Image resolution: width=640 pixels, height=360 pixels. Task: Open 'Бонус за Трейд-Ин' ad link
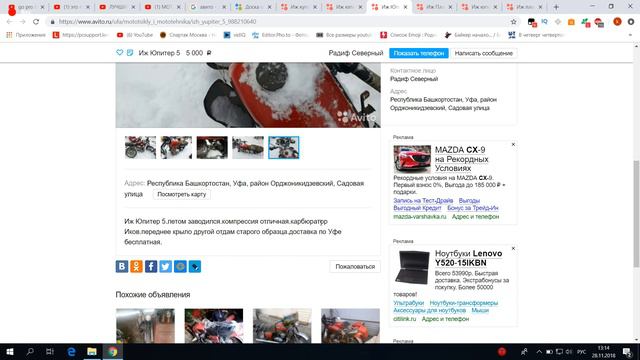pyautogui.click(x=473, y=208)
